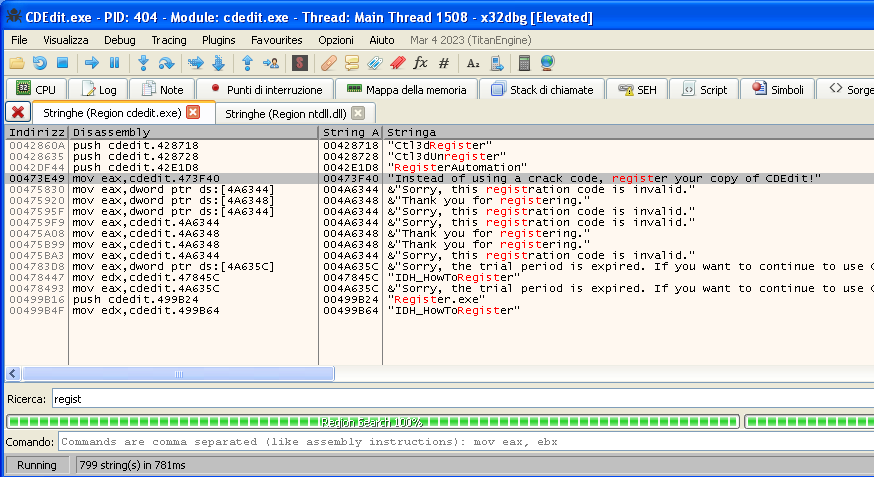Open the Plugins menu
The image size is (874, 477).
point(218,40)
